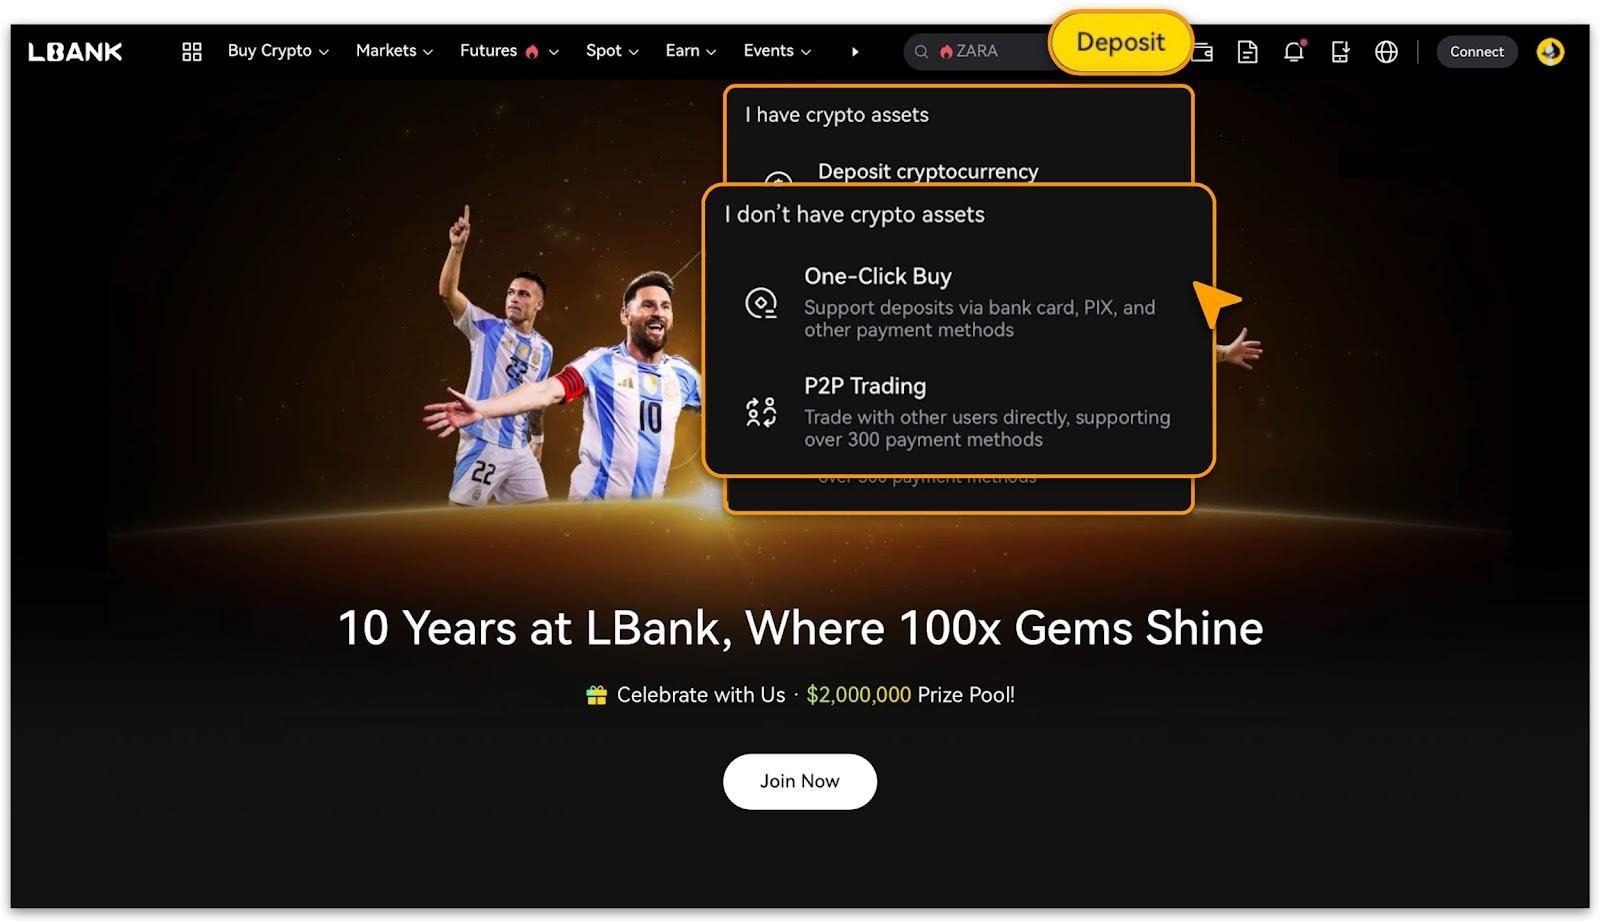Expand the Markets dropdown menu

pyautogui.click(x=394, y=51)
